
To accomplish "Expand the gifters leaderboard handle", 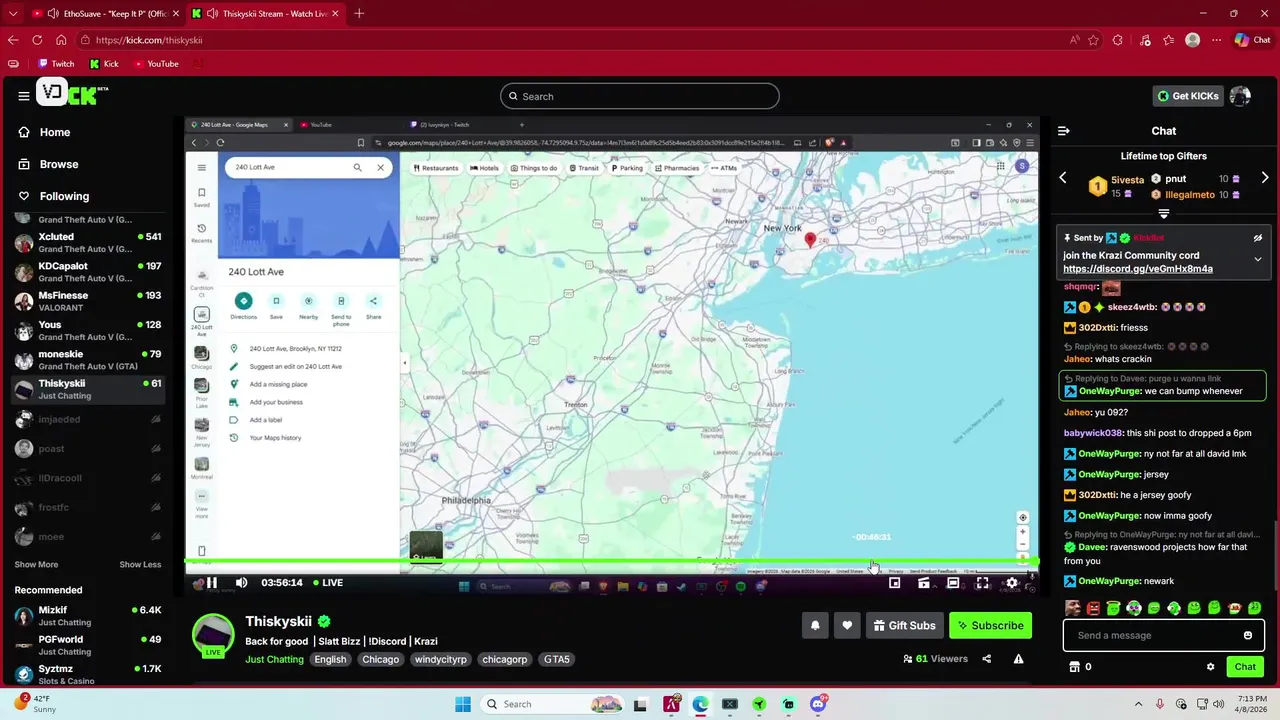I will (x=1163, y=214).
